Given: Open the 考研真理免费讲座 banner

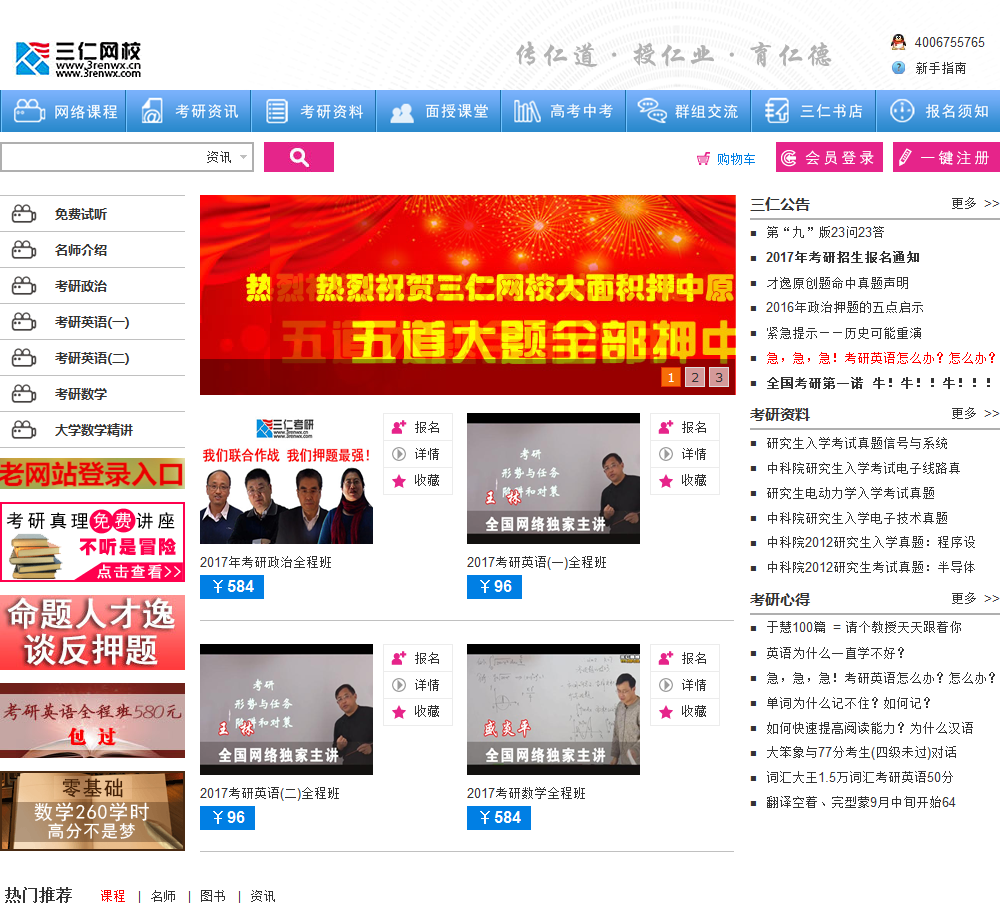Looking at the screenshot, I should point(92,542).
